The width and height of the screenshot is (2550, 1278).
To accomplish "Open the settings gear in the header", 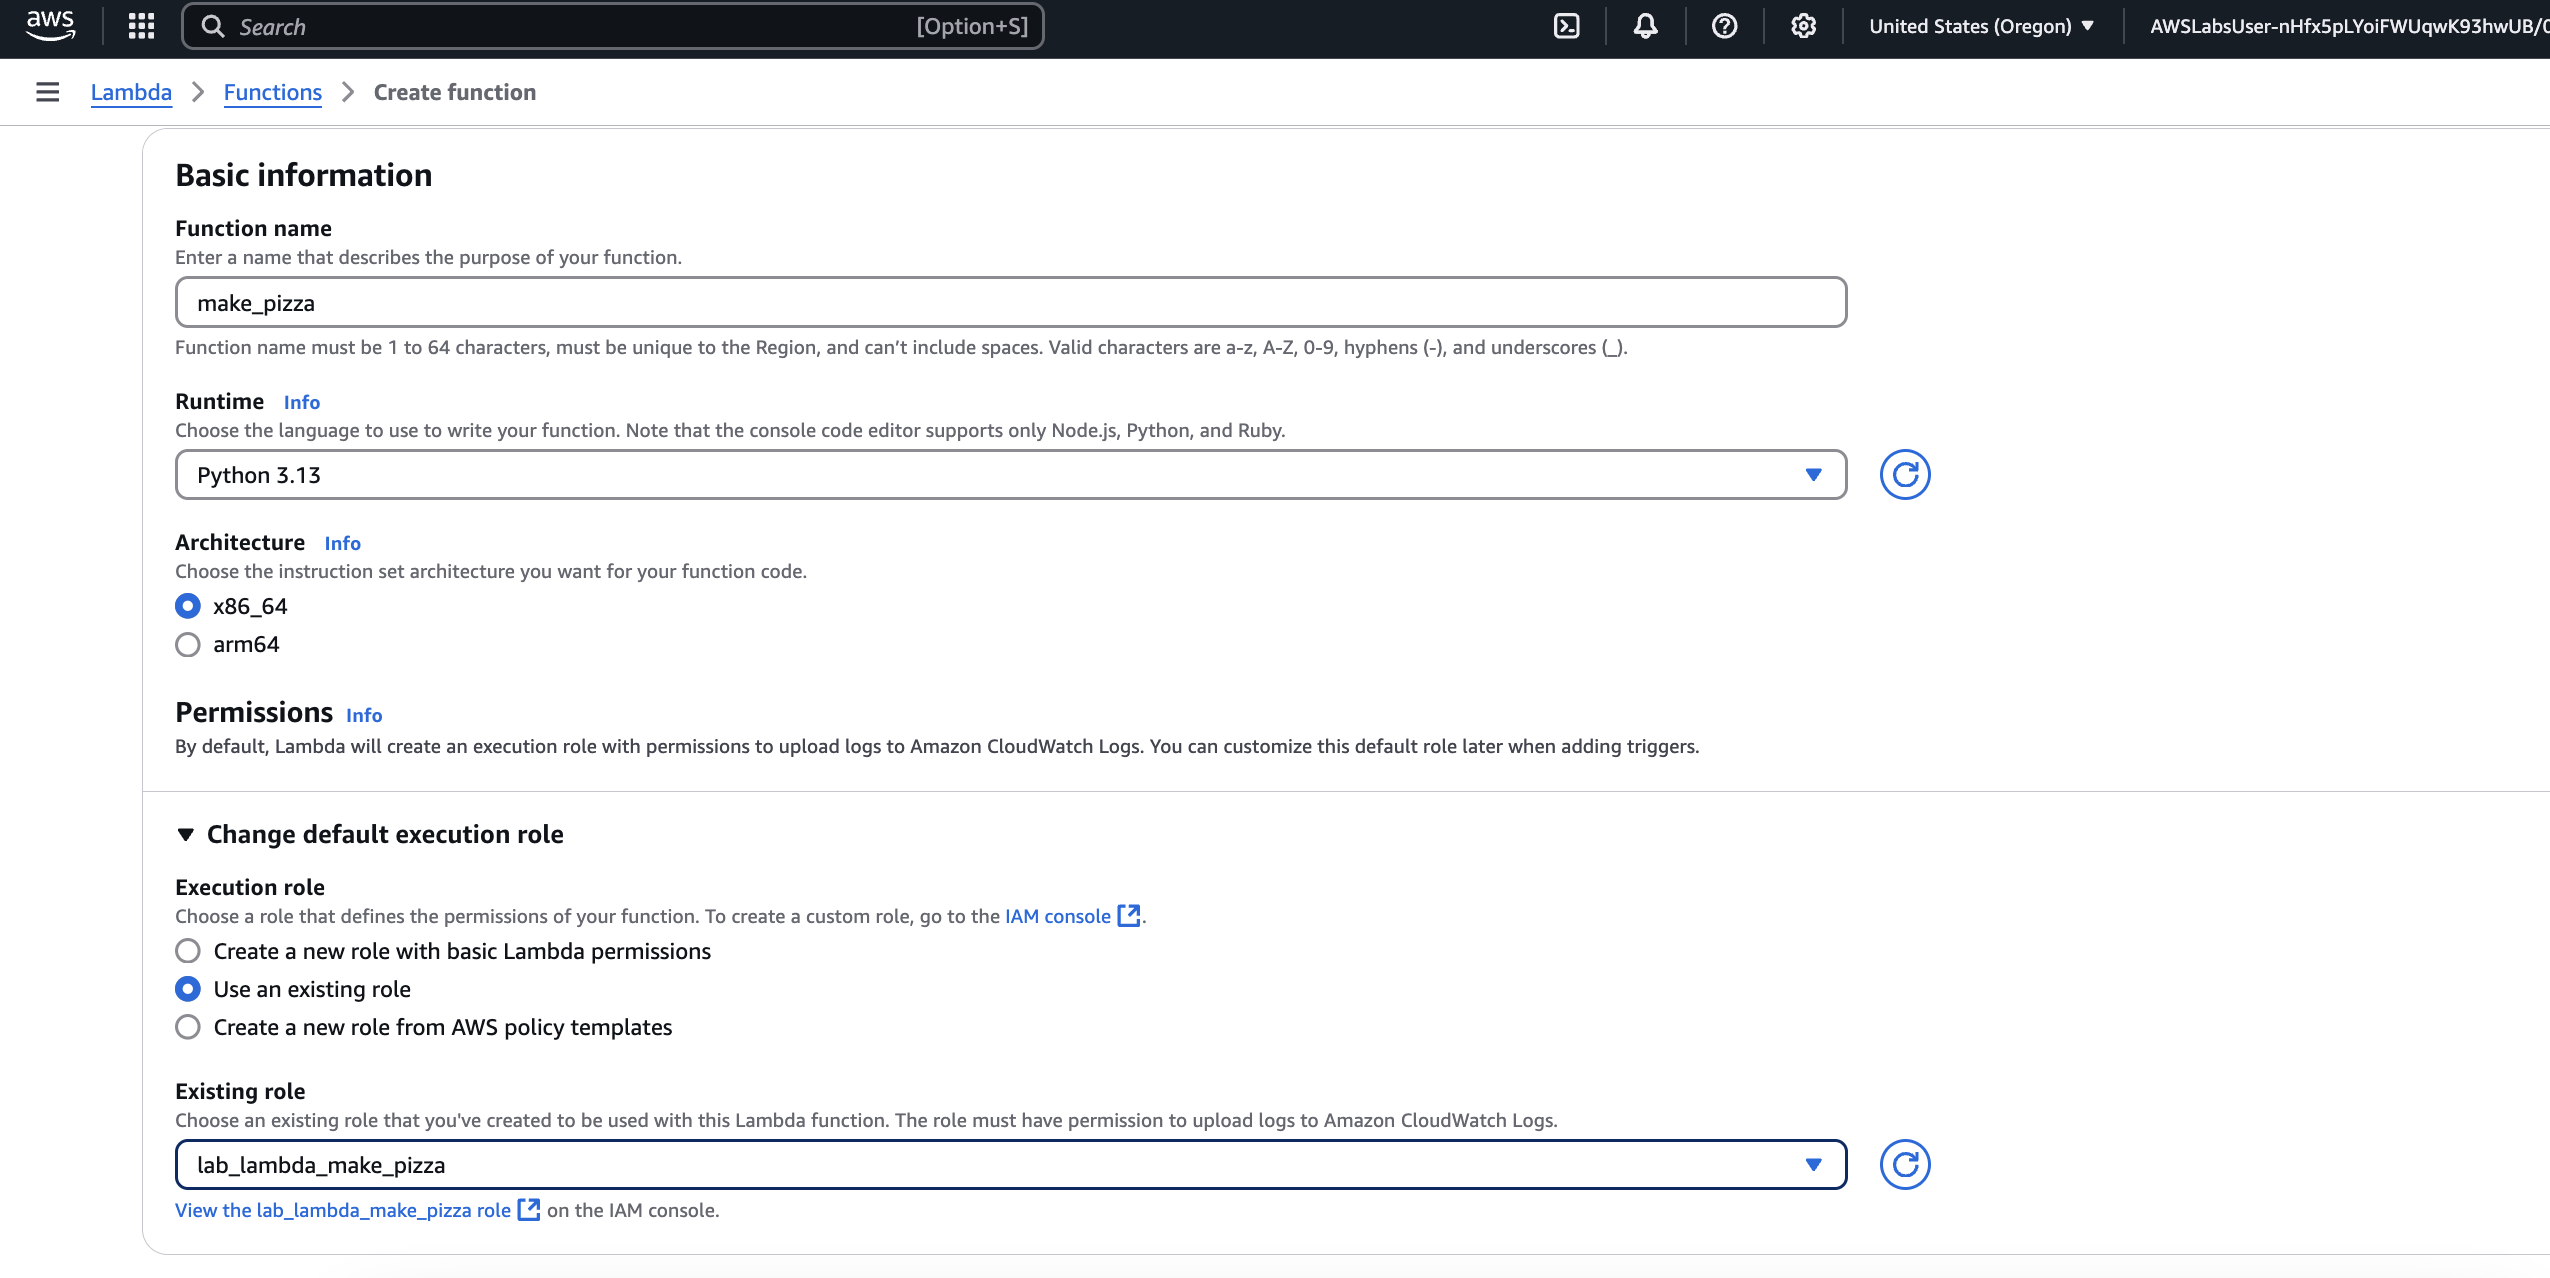I will point(1803,26).
